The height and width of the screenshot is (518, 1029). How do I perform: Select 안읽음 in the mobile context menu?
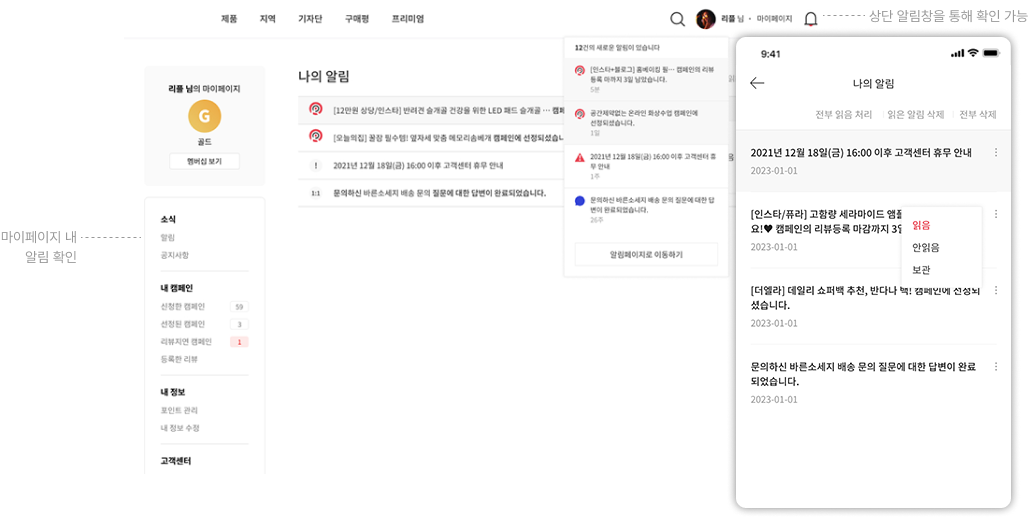click(x=925, y=247)
